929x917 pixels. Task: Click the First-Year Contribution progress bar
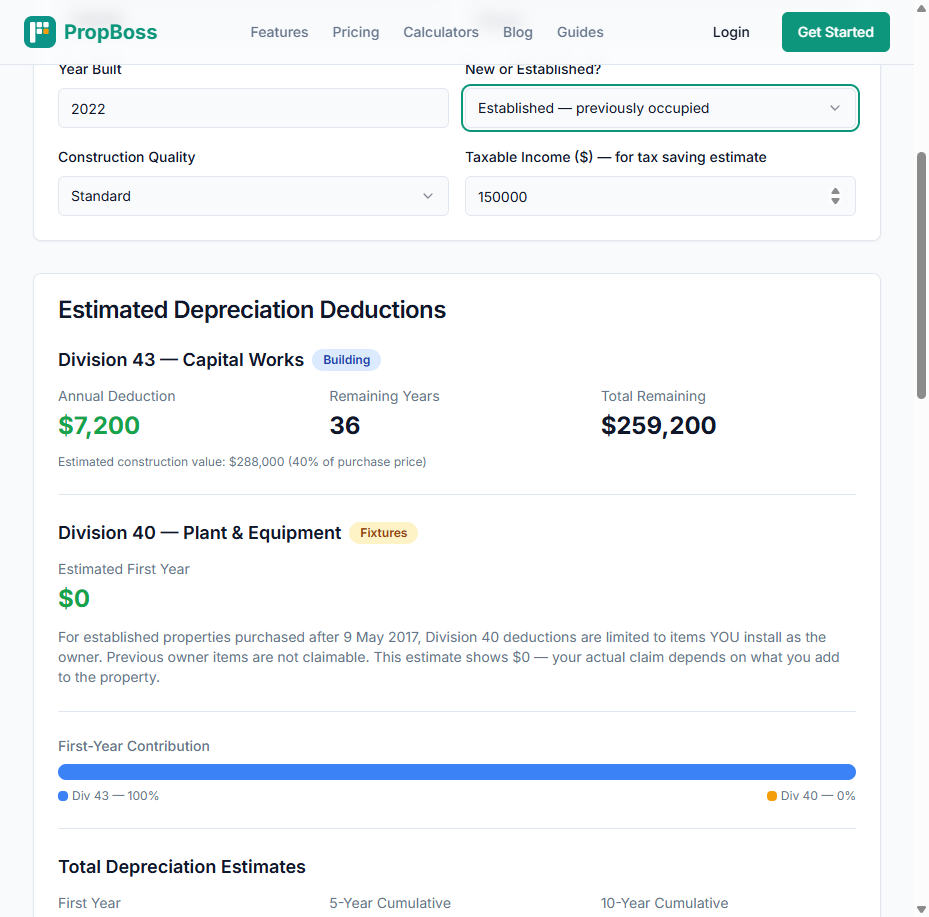click(x=456, y=771)
